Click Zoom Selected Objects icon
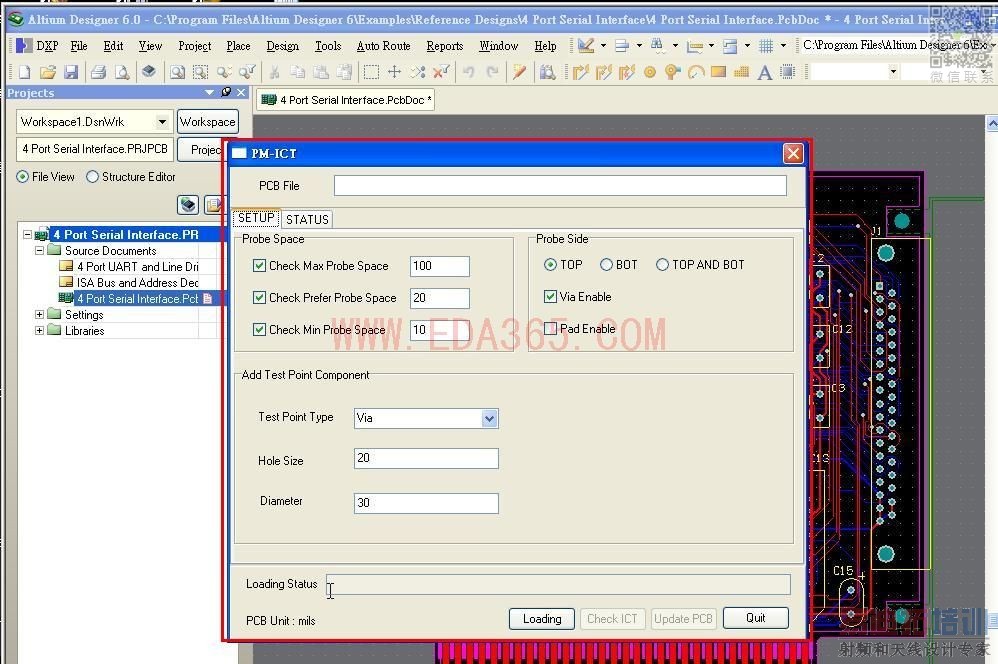Screen dimensions: 998x664 (x=223, y=72)
